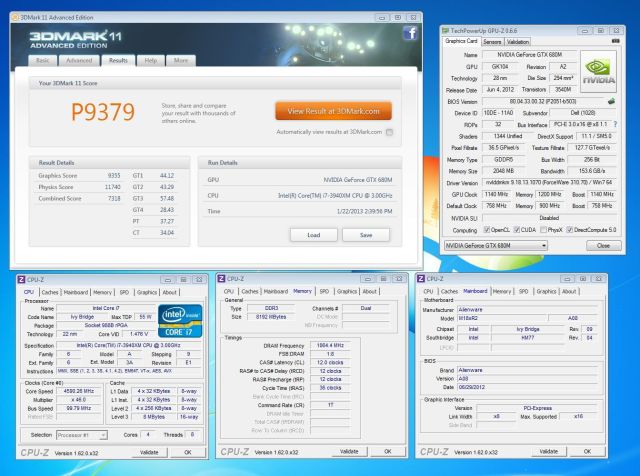Open the More tab in 3DMark 11
640x476 pixels.
[x=181, y=60]
